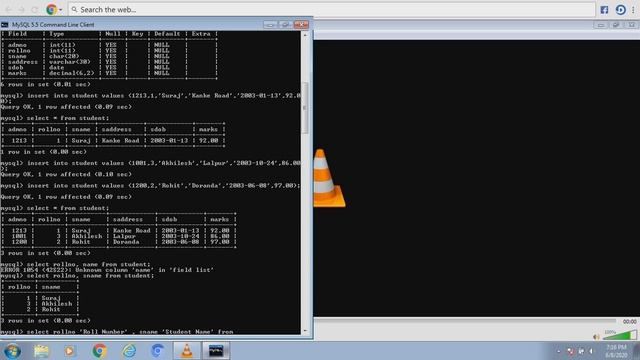Open Internet Explorer from taskbar
The width and height of the screenshot is (640, 360).
[129, 351]
